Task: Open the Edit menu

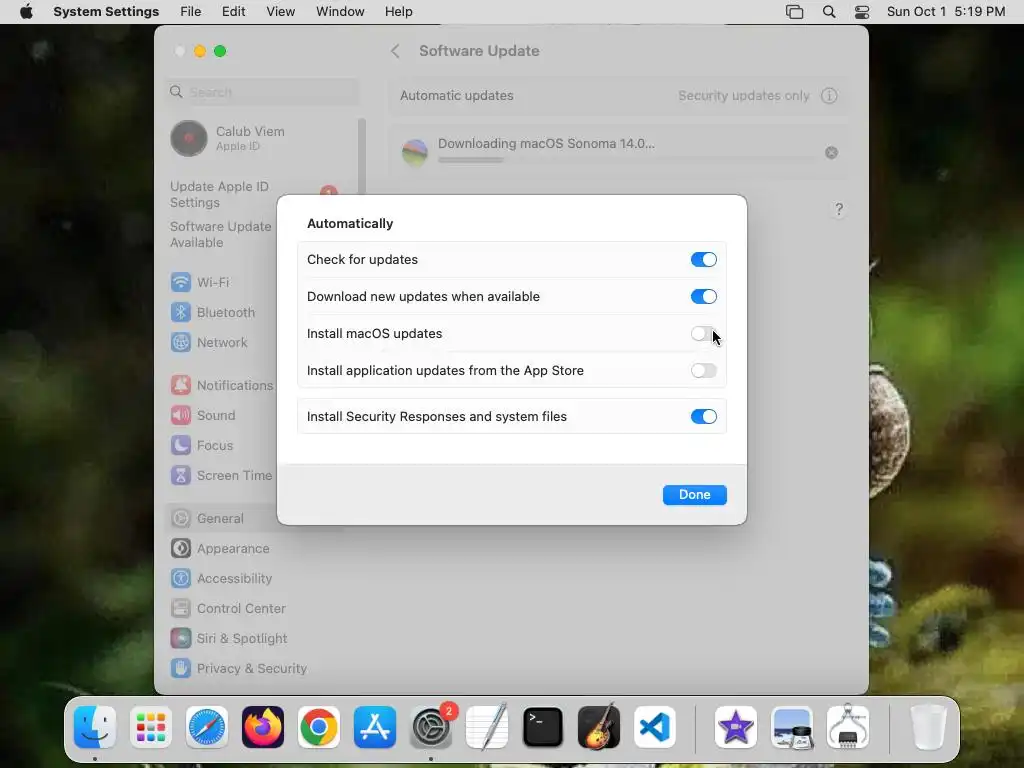Action: click(233, 12)
